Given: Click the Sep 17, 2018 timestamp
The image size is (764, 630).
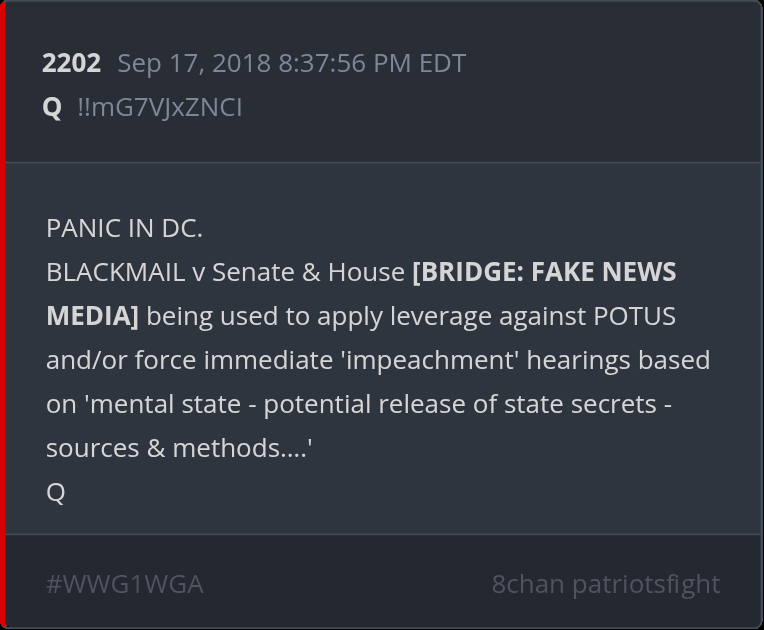Looking at the screenshot, I should pyautogui.click(x=291, y=63).
